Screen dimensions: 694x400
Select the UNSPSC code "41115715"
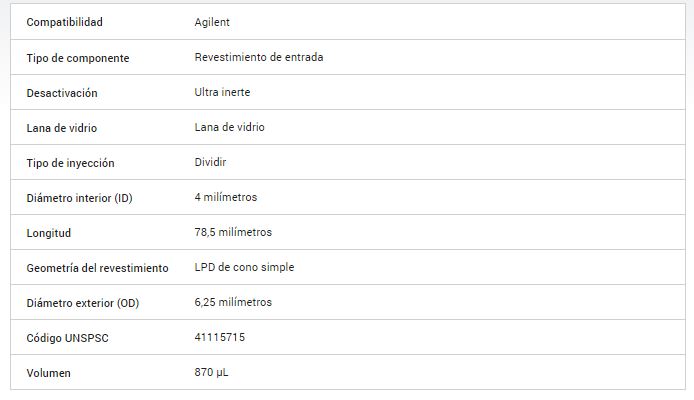coord(219,337)
